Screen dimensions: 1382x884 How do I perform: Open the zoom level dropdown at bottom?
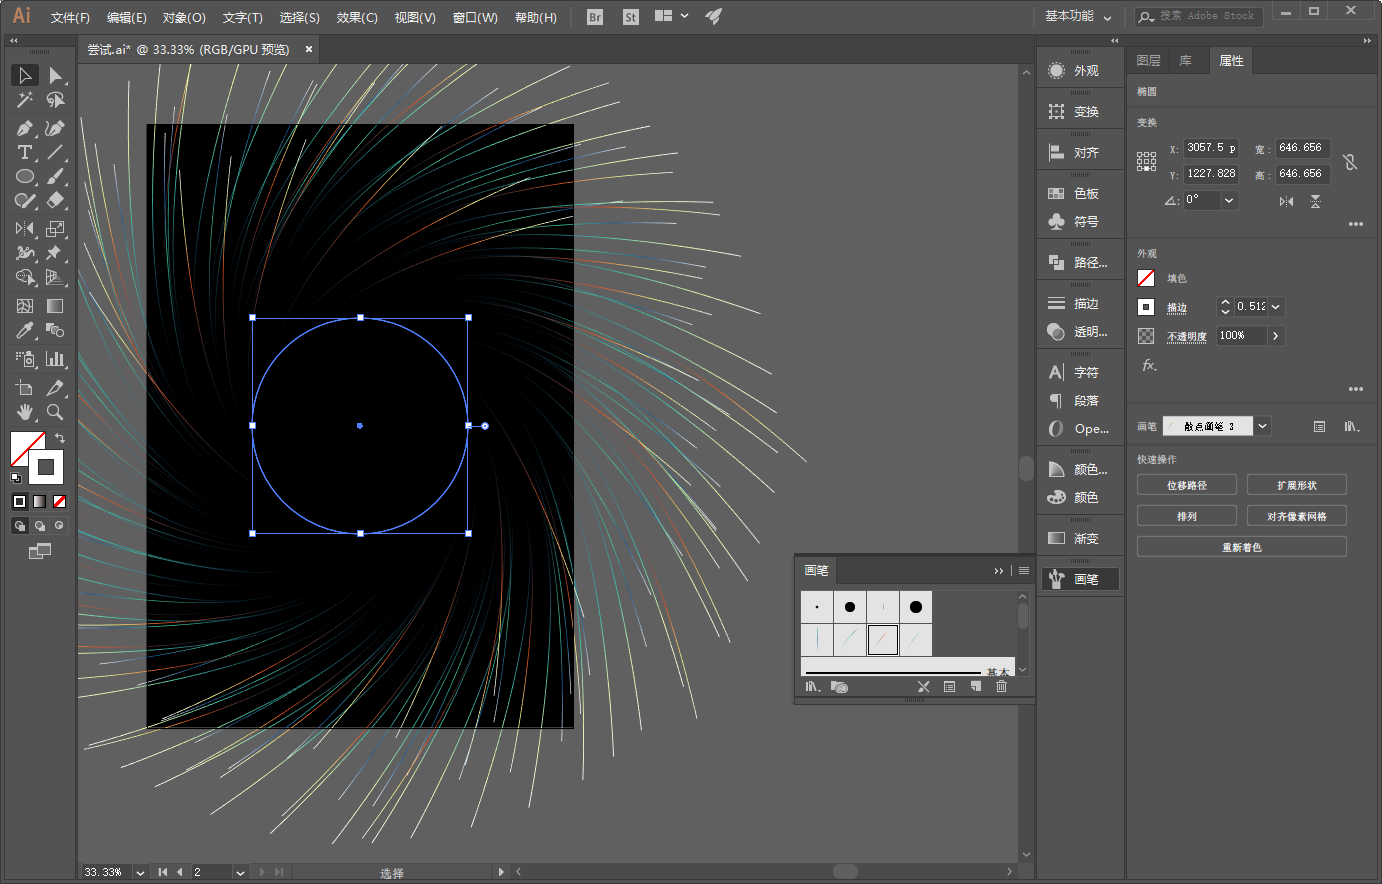point(140,872)
